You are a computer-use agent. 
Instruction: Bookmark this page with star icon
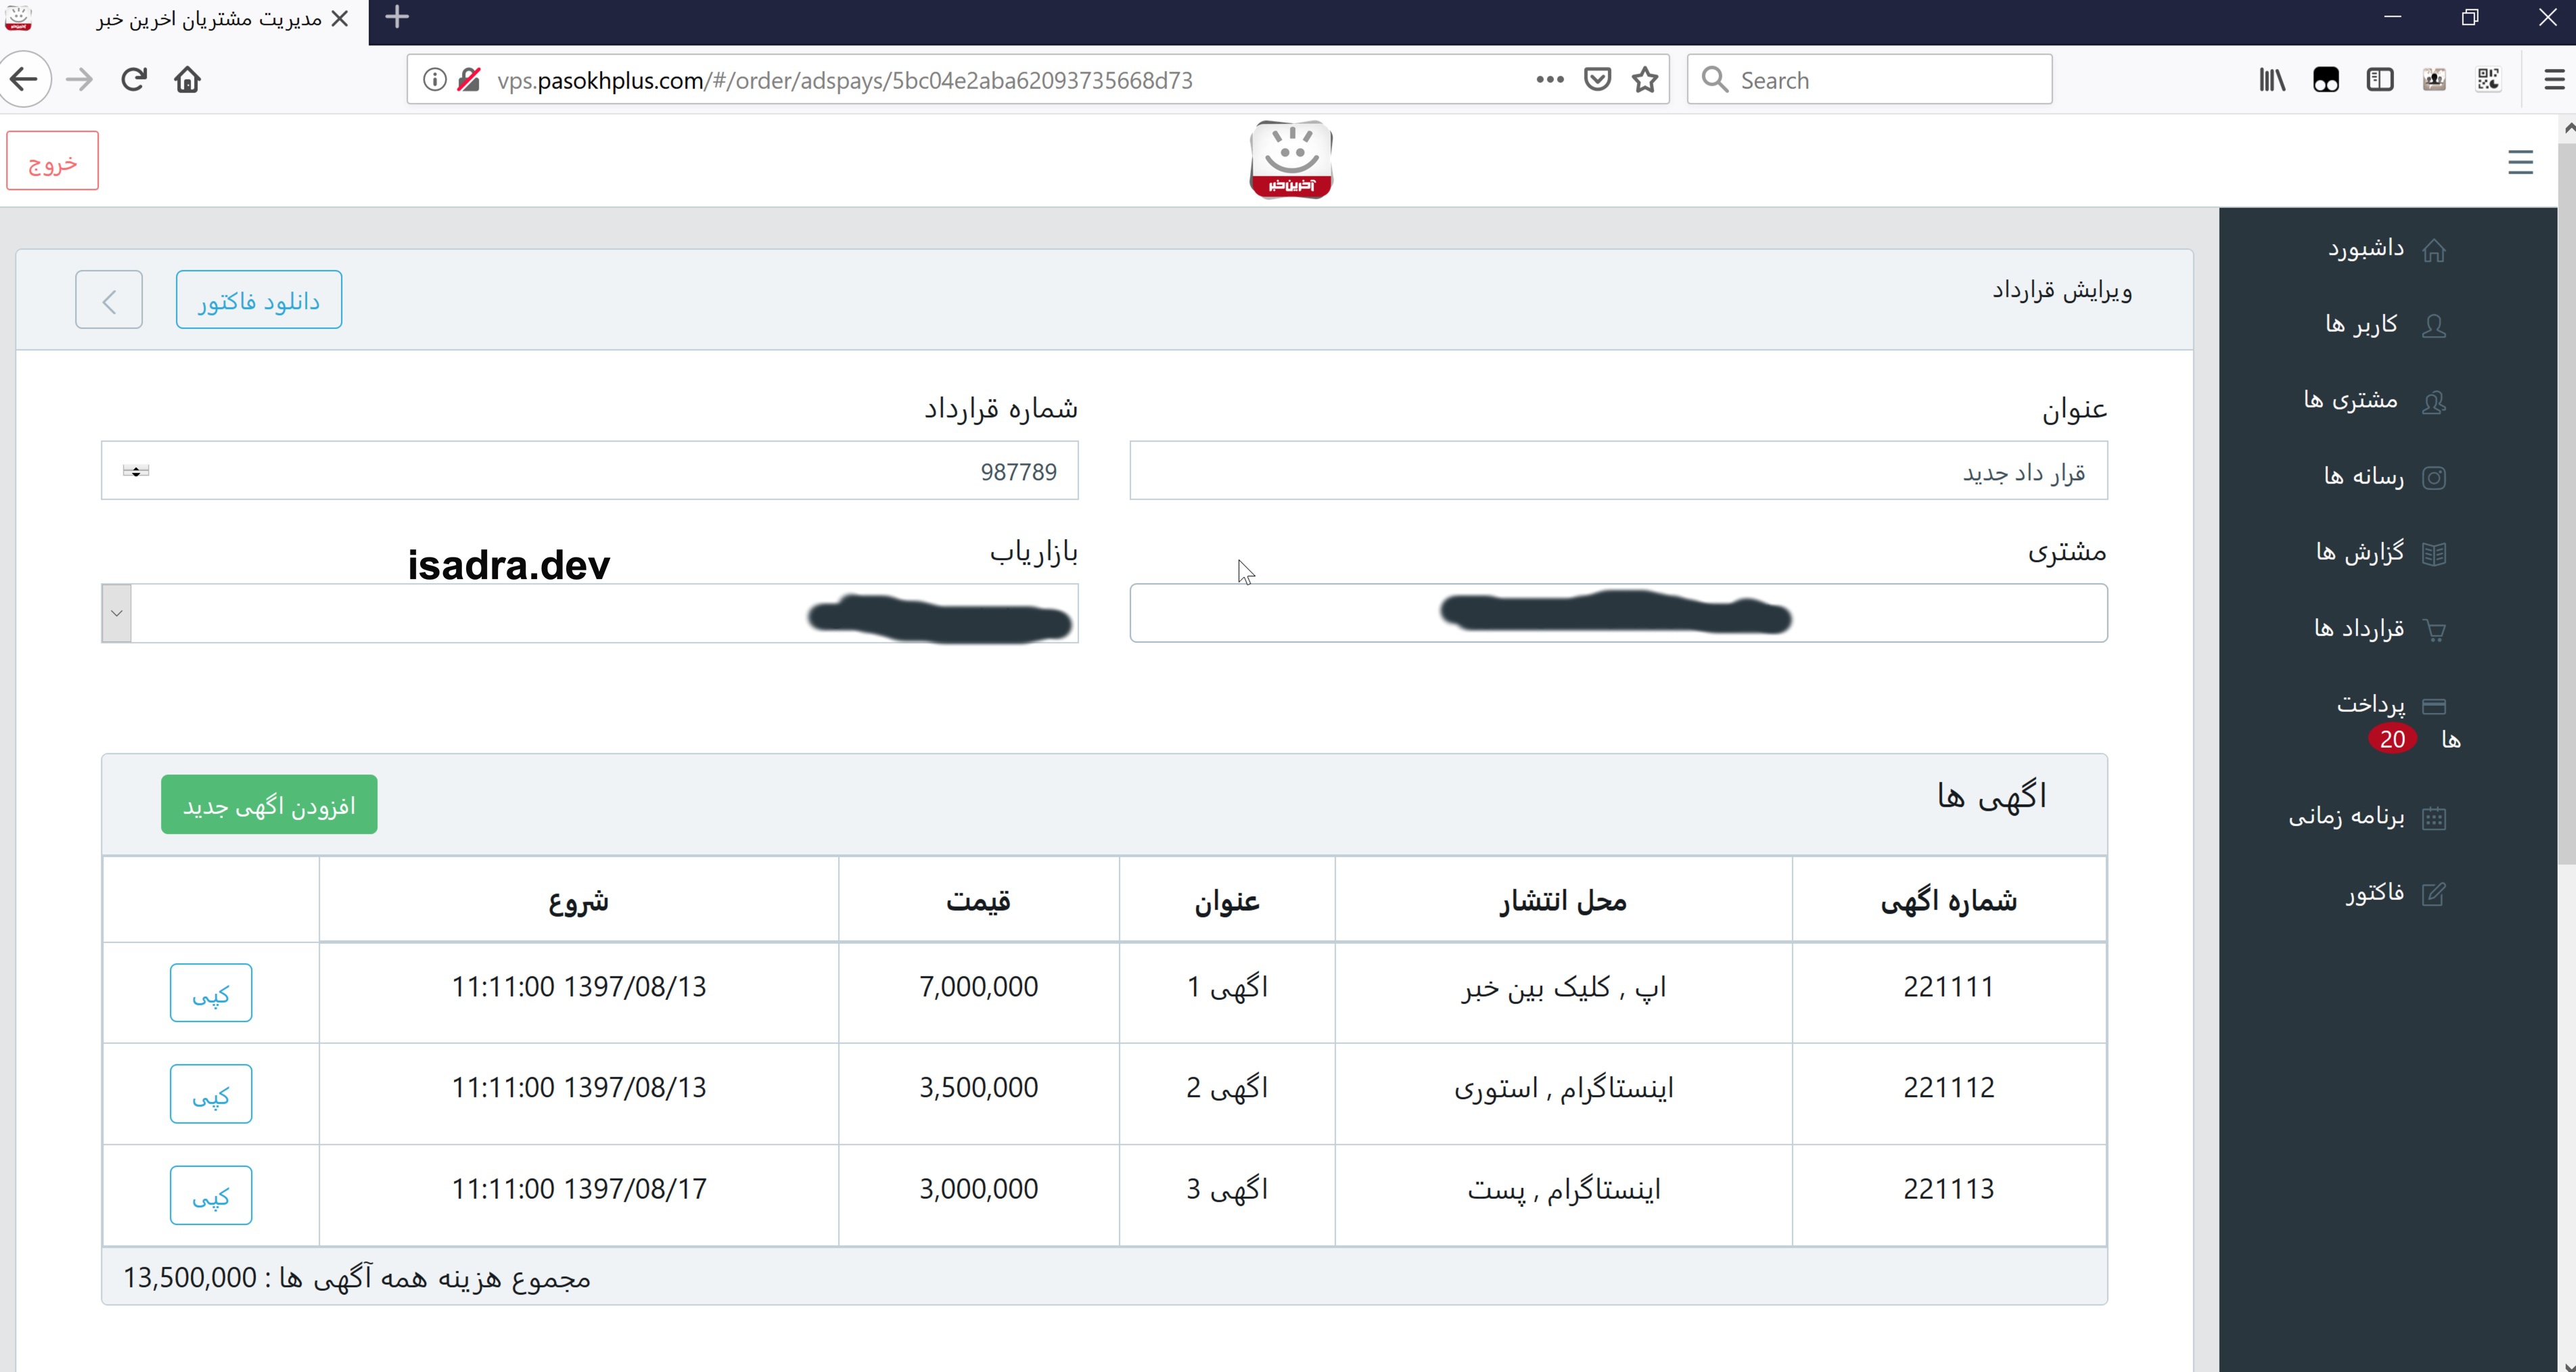coord(1645,80)
